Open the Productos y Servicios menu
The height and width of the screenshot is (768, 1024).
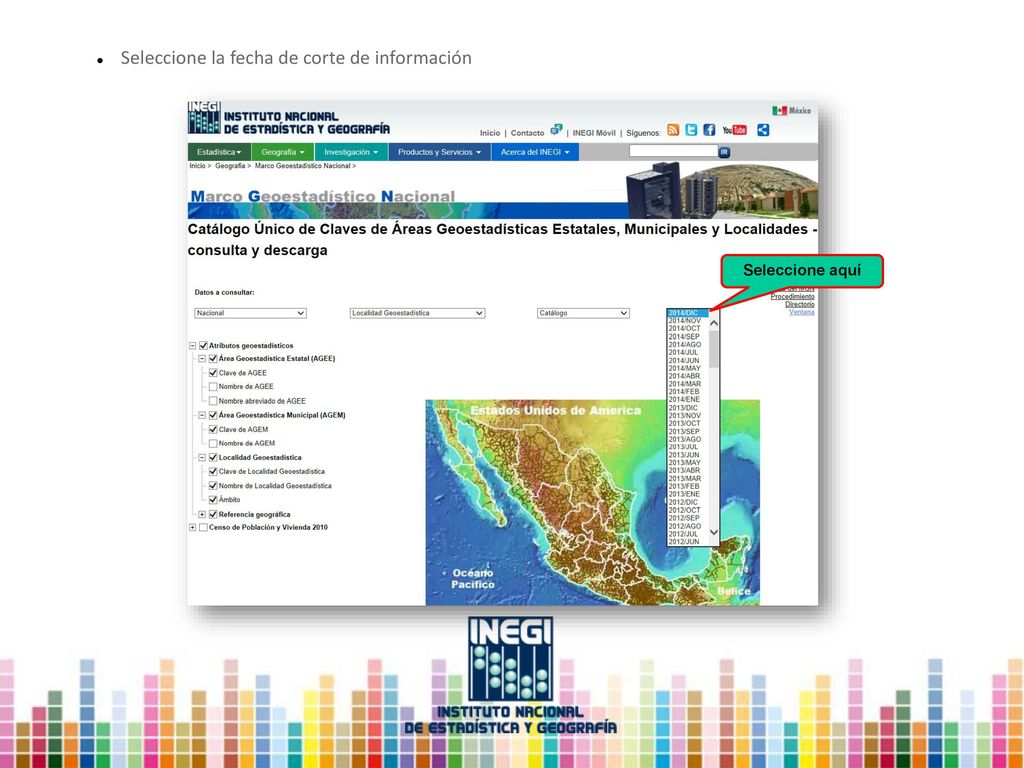pos(440,152)
